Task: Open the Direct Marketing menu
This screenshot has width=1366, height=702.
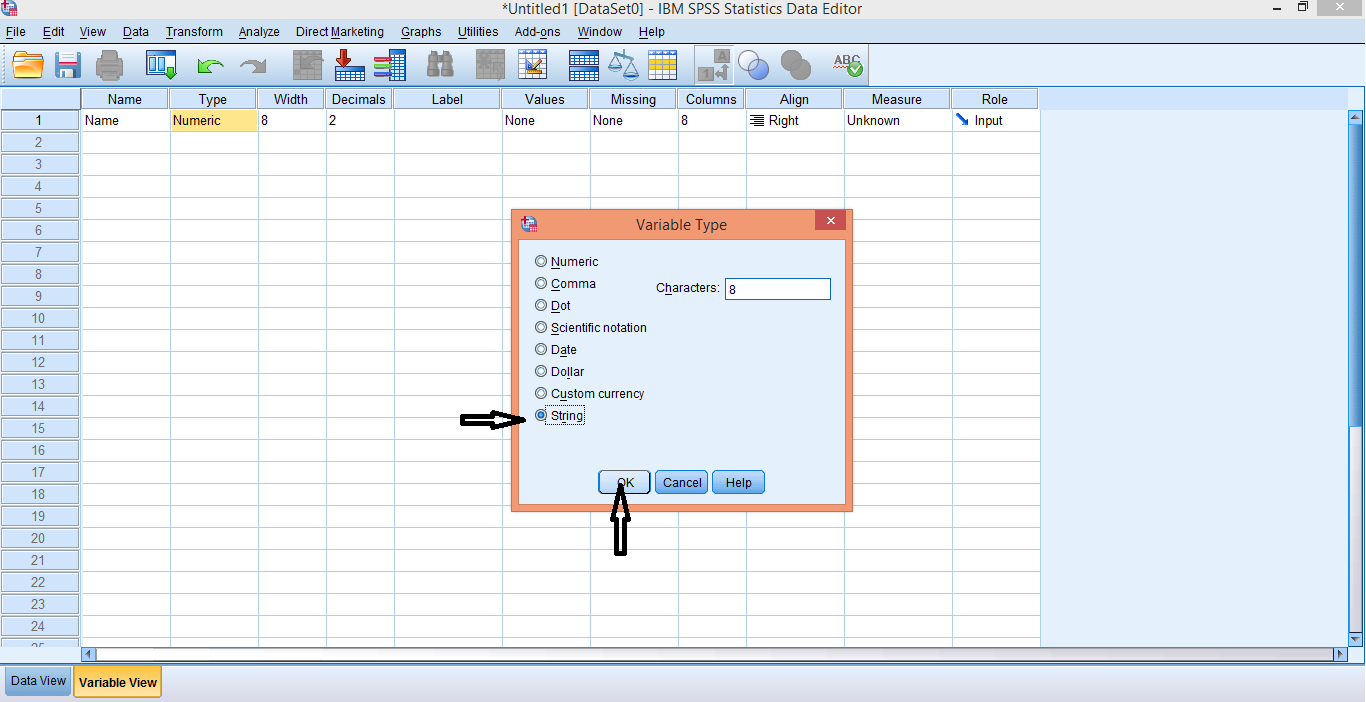Action: (x=339, y=31)
